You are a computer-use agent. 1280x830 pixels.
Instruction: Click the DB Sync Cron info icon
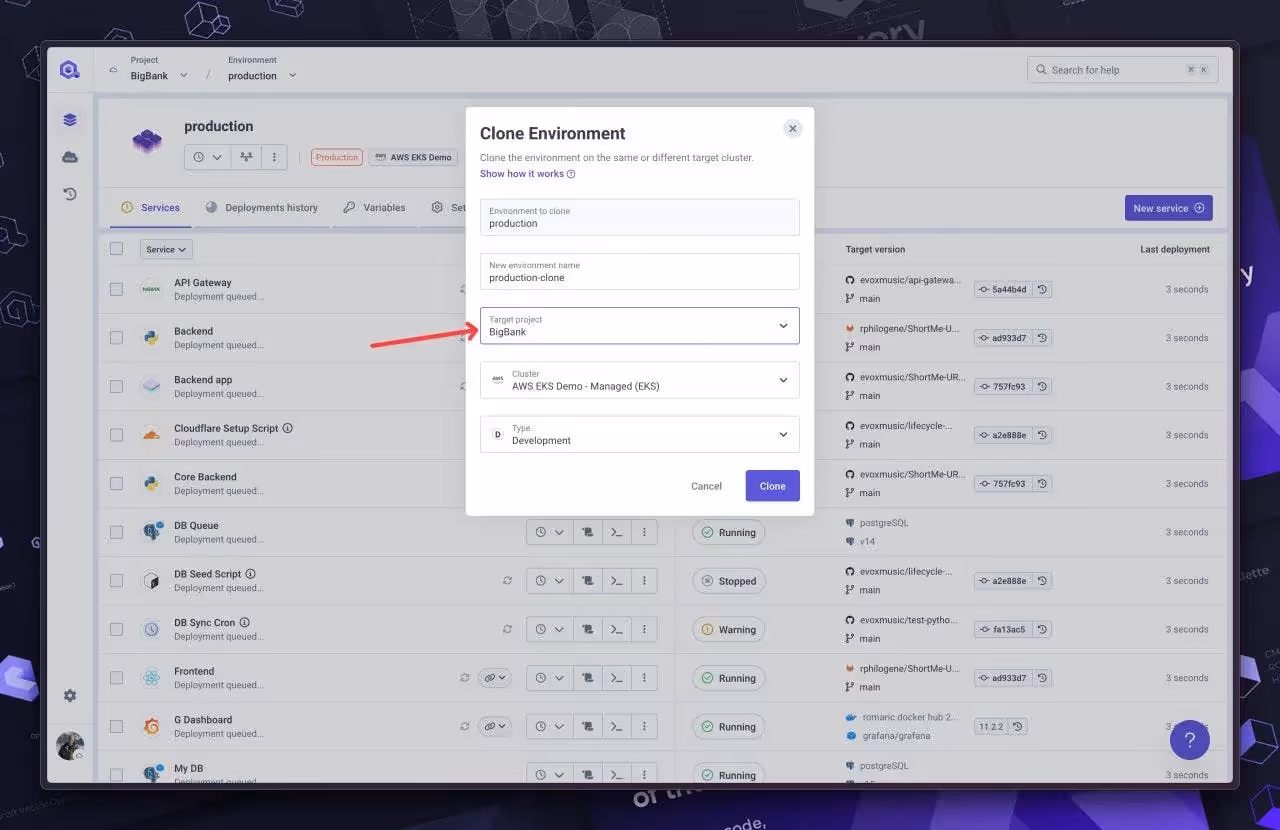[x=245, y=622]
